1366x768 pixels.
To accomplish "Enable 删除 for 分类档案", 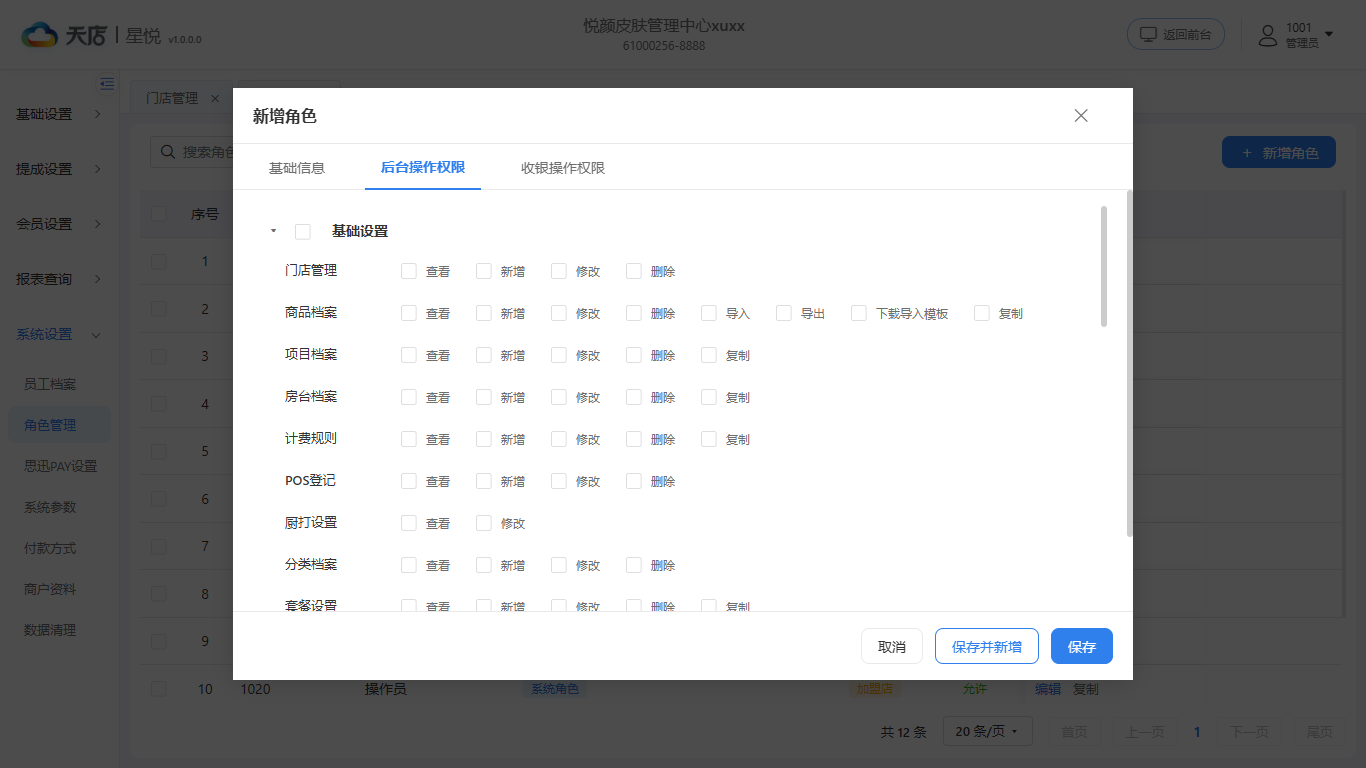I will click(634, 565).
